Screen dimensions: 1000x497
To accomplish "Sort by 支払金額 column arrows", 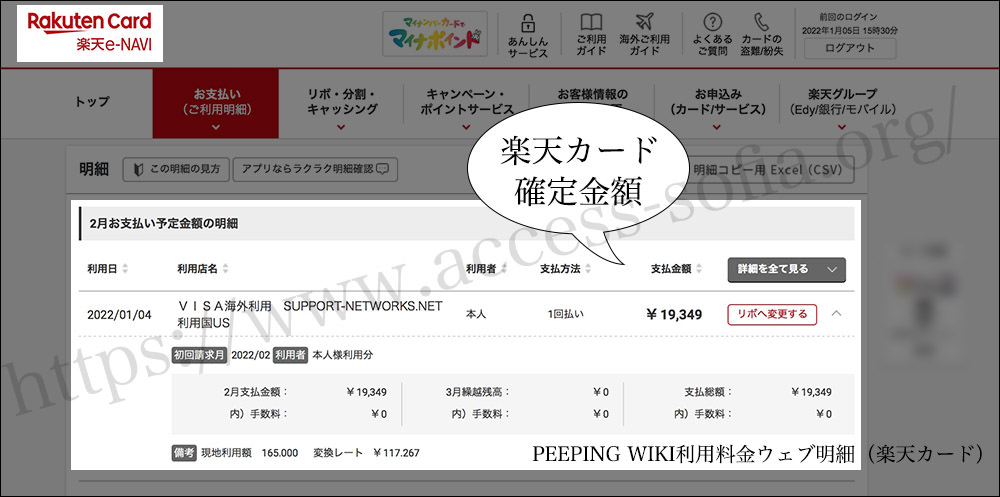I will coord(699,269).
